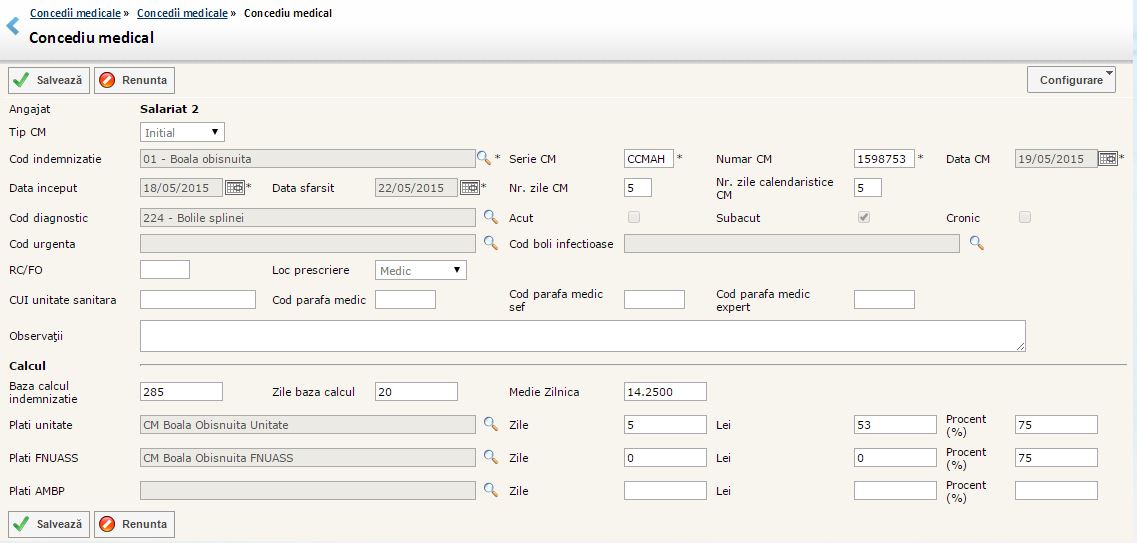Click the bottom Renunta button
The width and height of the screenshot is (1137, 543).
click(134, 524)
